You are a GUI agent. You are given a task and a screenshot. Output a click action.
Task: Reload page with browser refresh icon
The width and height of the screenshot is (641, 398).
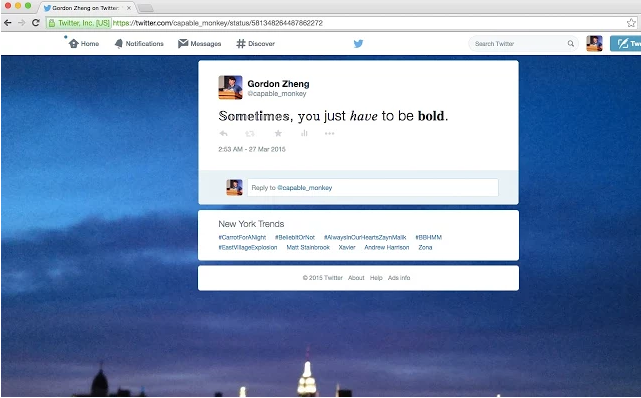pyautogui.click(x=36, y=22)
